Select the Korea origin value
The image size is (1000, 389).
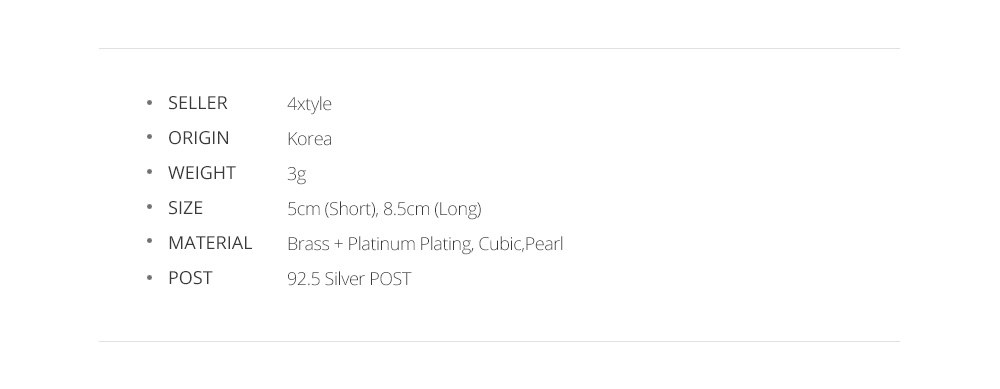309,138
